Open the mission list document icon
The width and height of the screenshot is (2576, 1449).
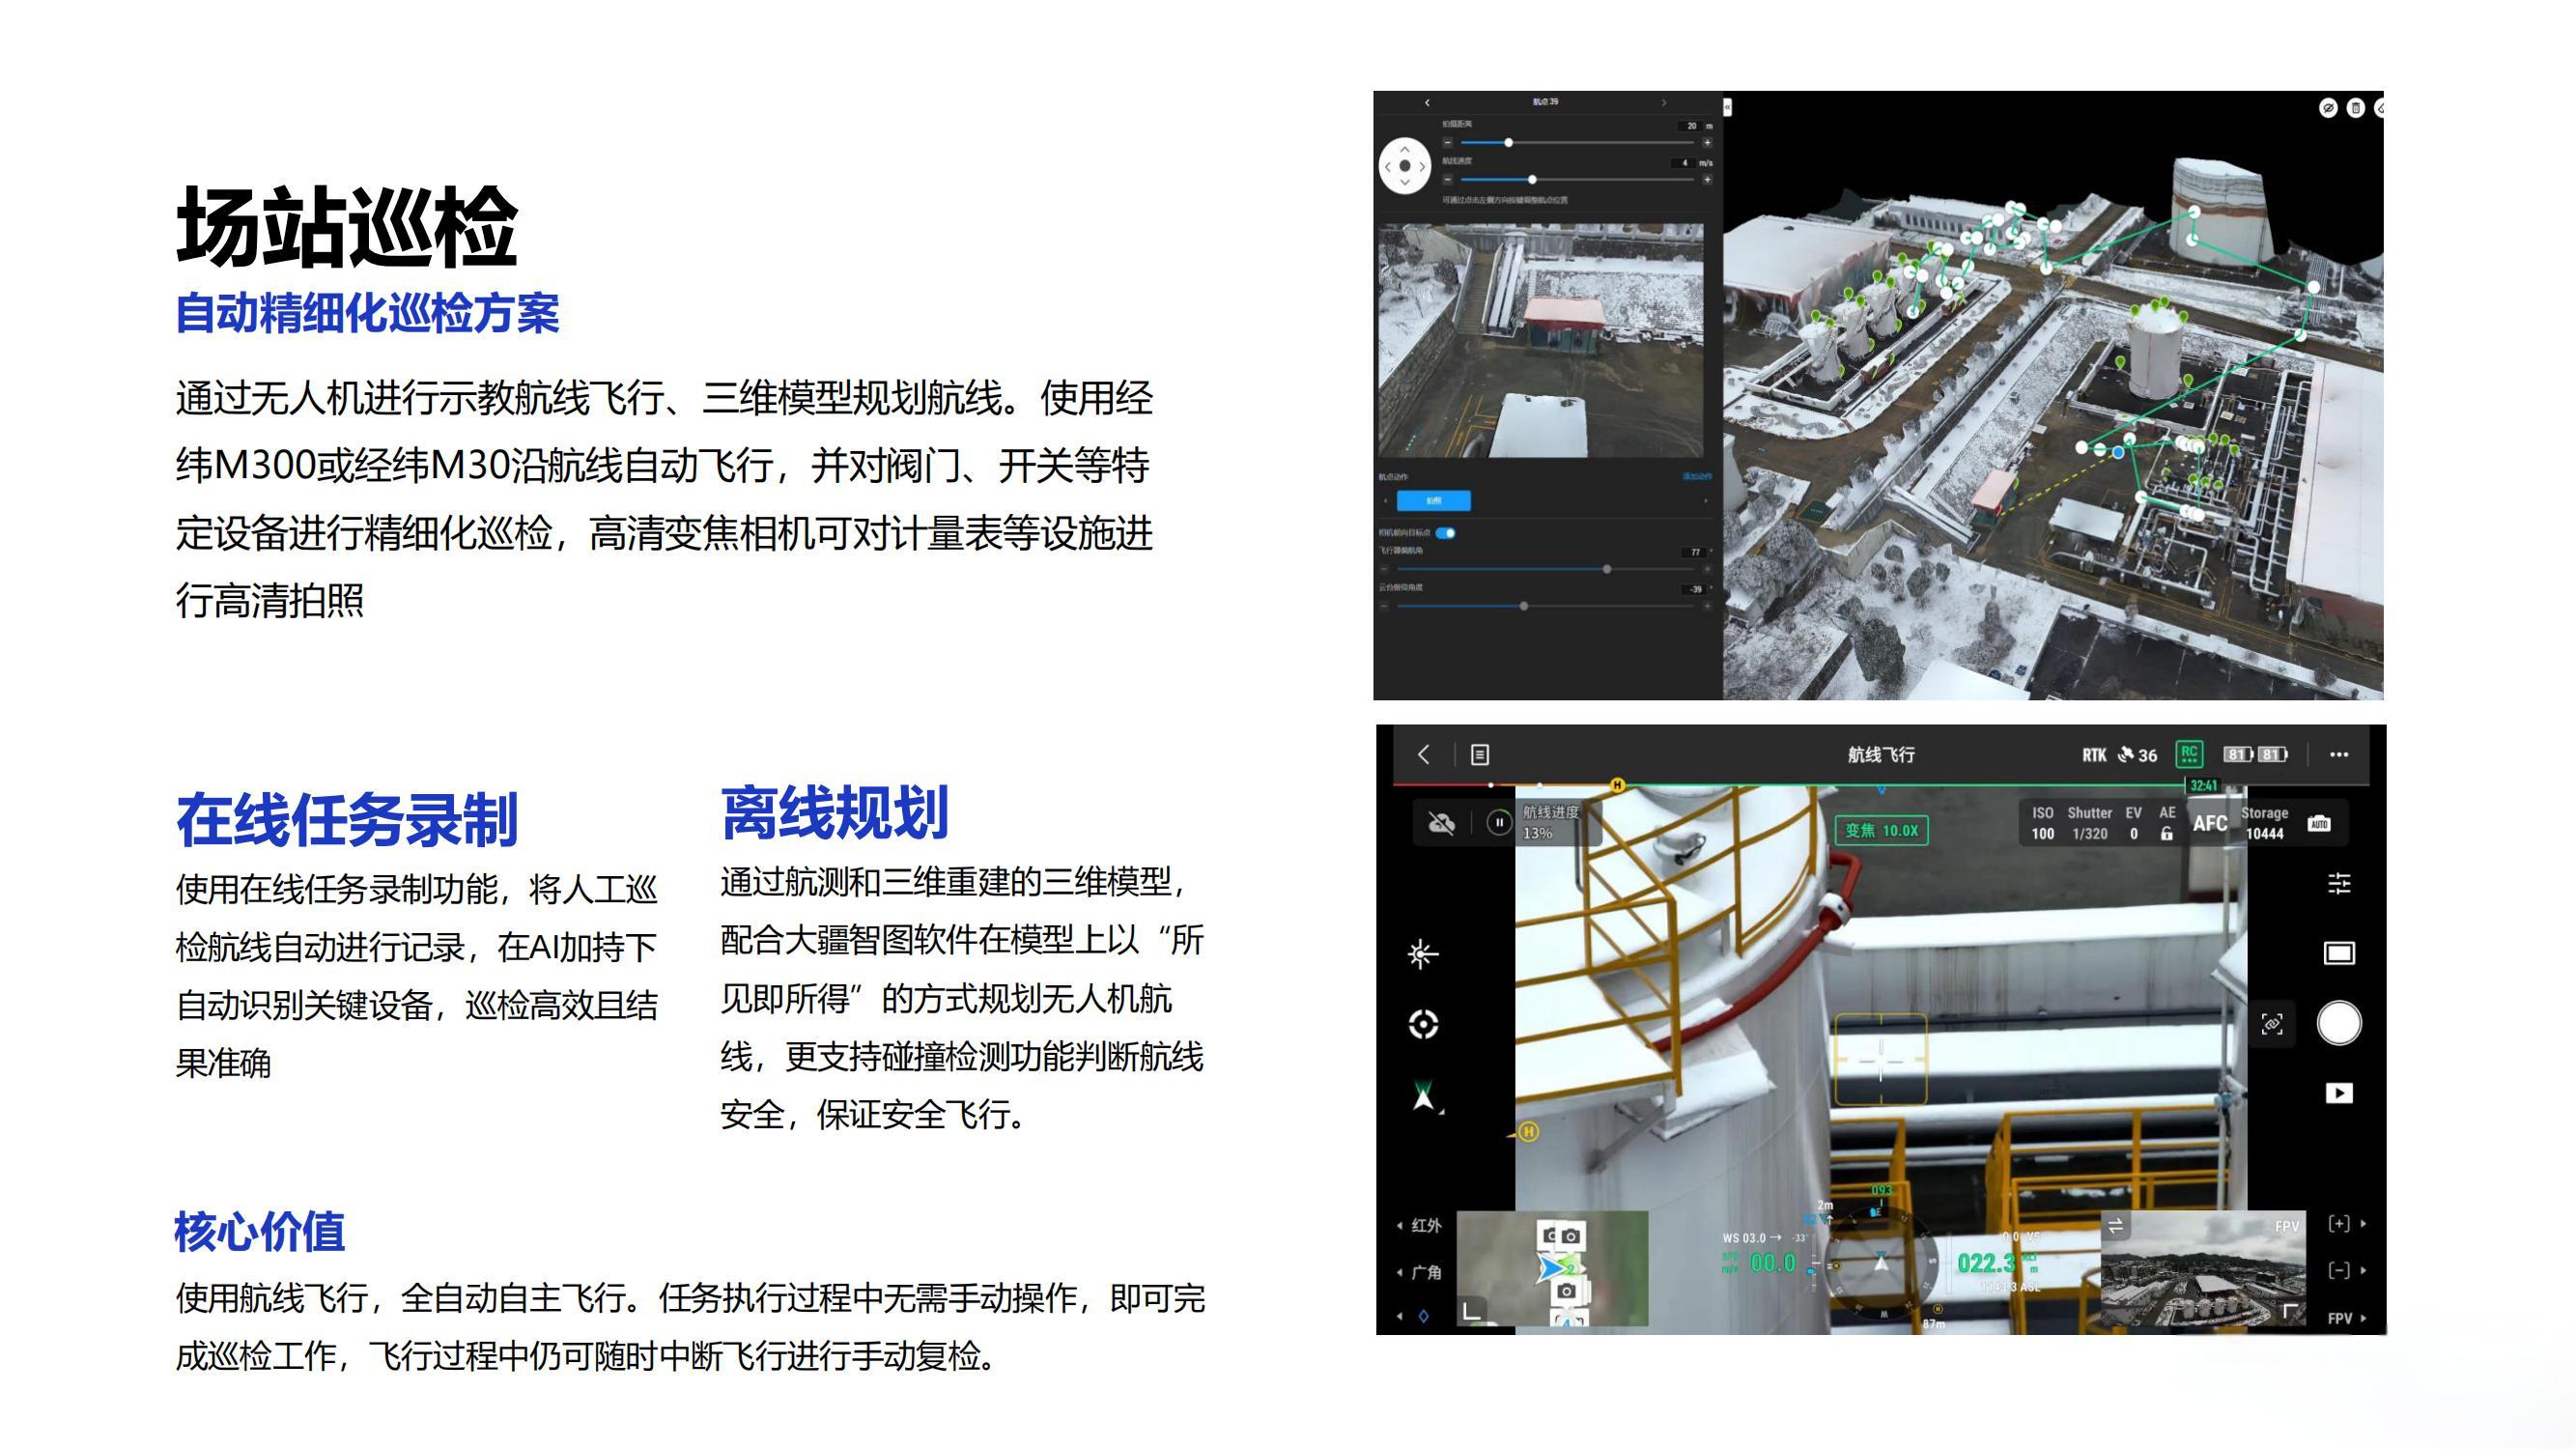pos(1480,755)
